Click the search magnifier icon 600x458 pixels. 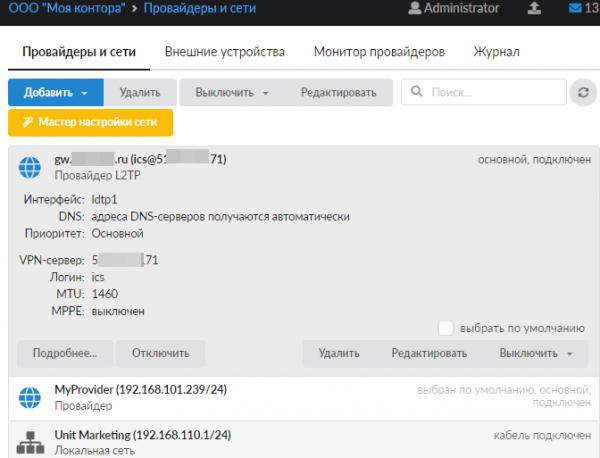[x=417, y=93]
